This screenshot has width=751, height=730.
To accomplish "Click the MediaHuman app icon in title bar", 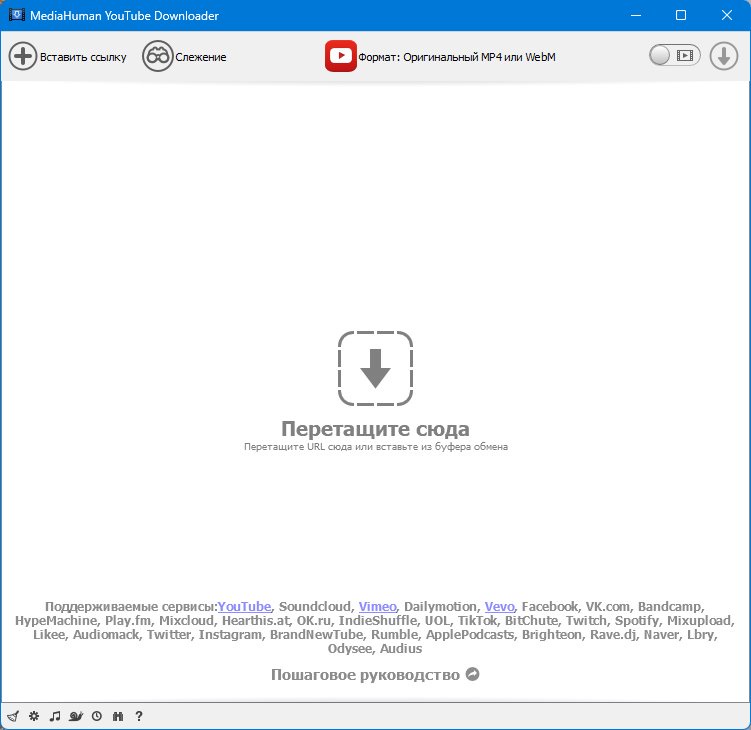I will click(x=17, y=15).
